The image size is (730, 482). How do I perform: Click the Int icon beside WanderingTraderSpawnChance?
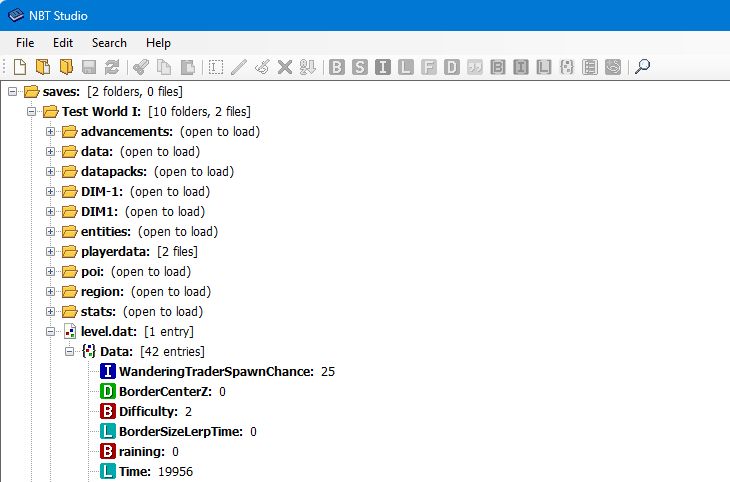pos(108,372)
